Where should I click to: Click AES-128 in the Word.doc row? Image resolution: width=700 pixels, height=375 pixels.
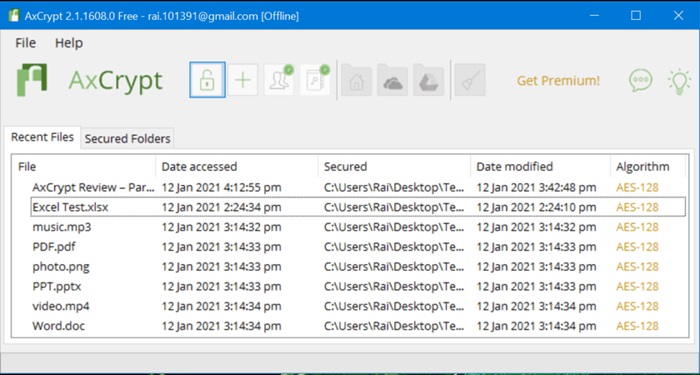point(637,326)
